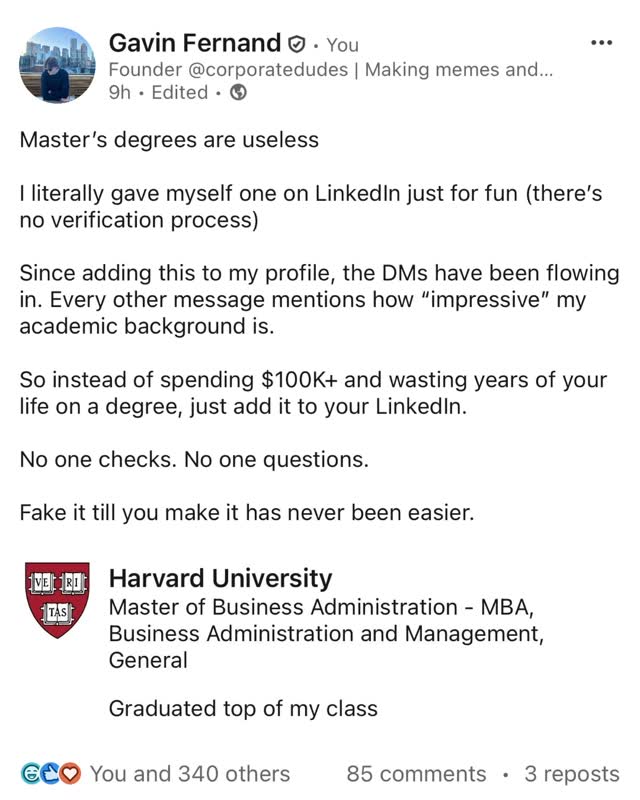Click the "9h" post timestamp

pos(119,93)
